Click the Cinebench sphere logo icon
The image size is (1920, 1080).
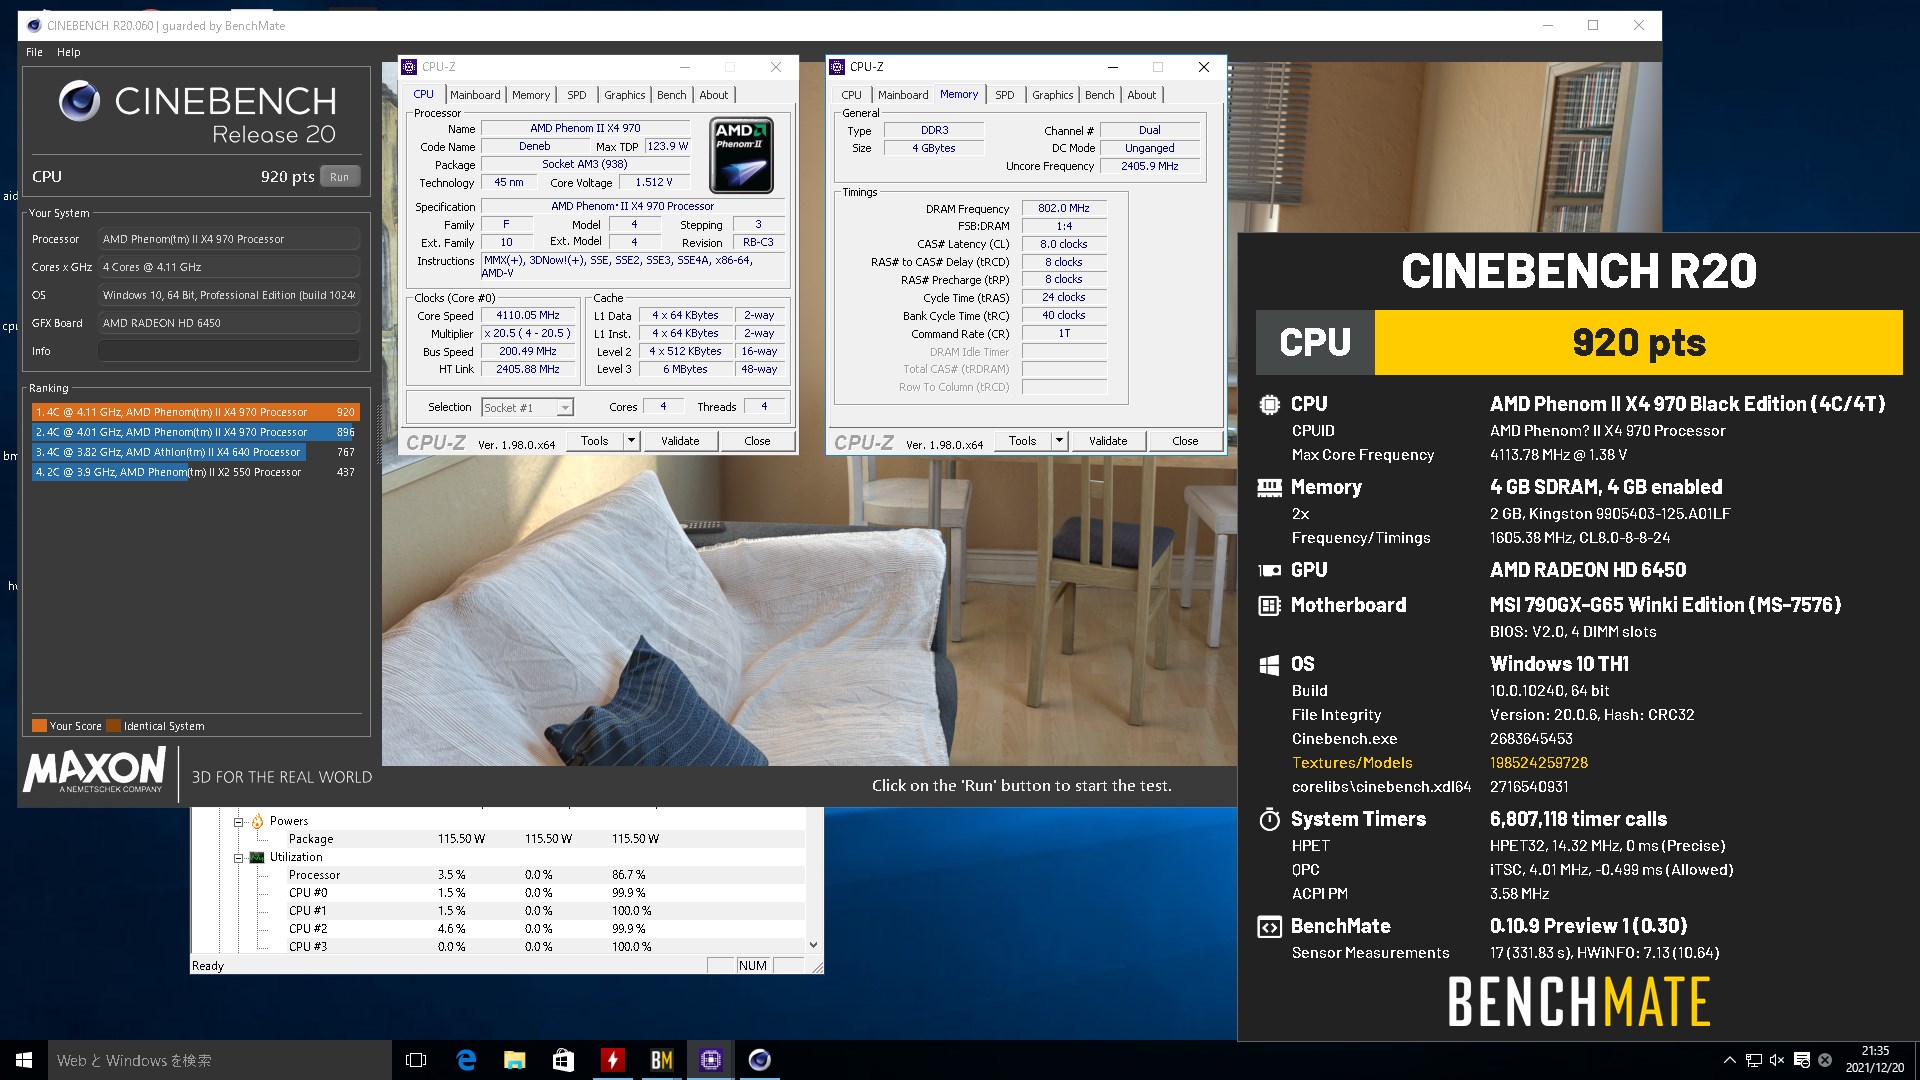[x=79, y=101]
